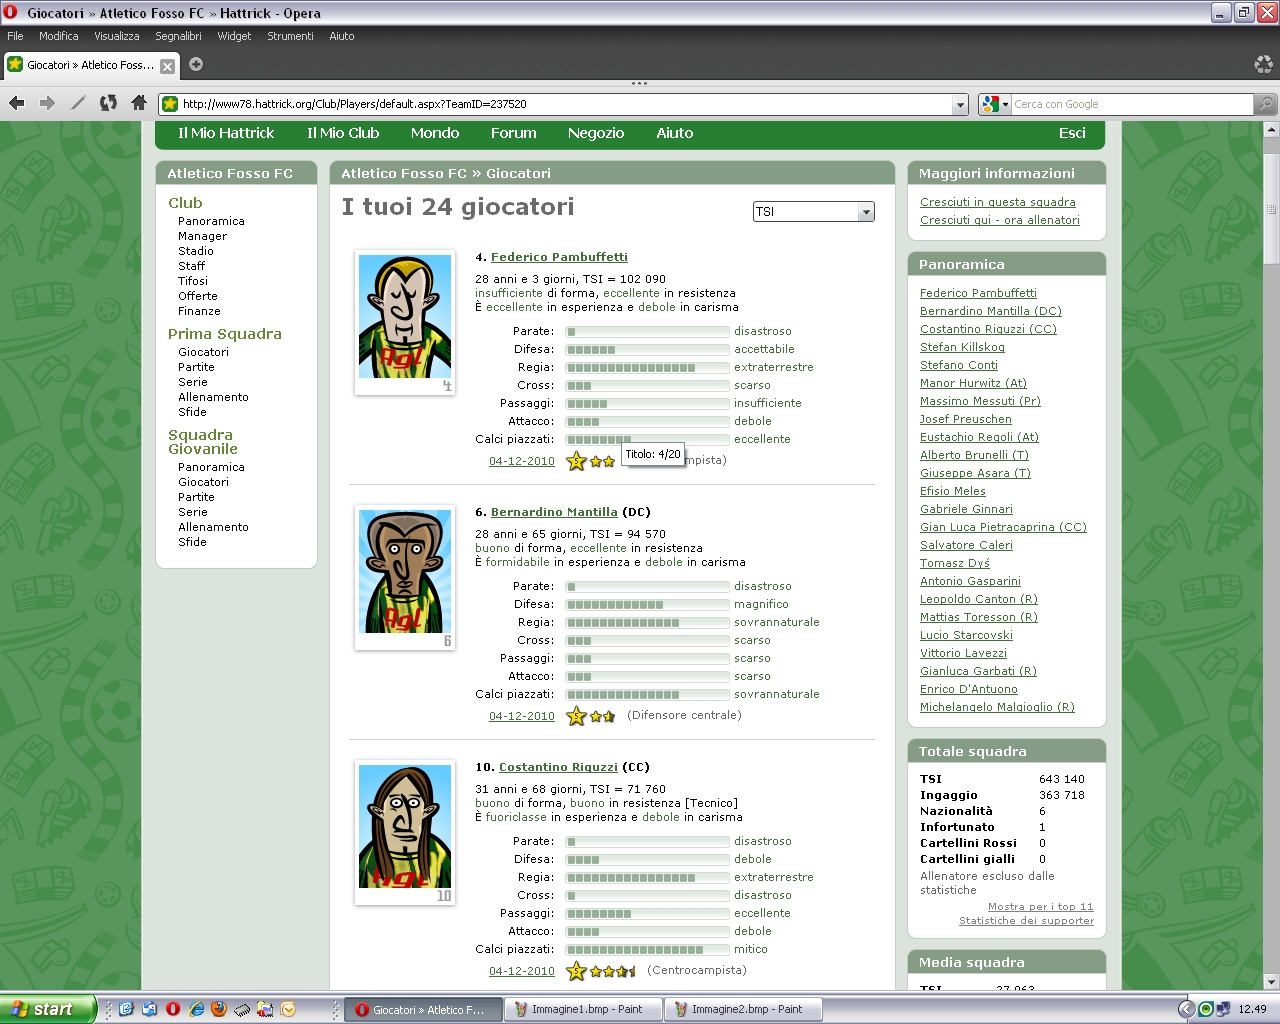Open the Finanze sidebar link

pos(199,311)
